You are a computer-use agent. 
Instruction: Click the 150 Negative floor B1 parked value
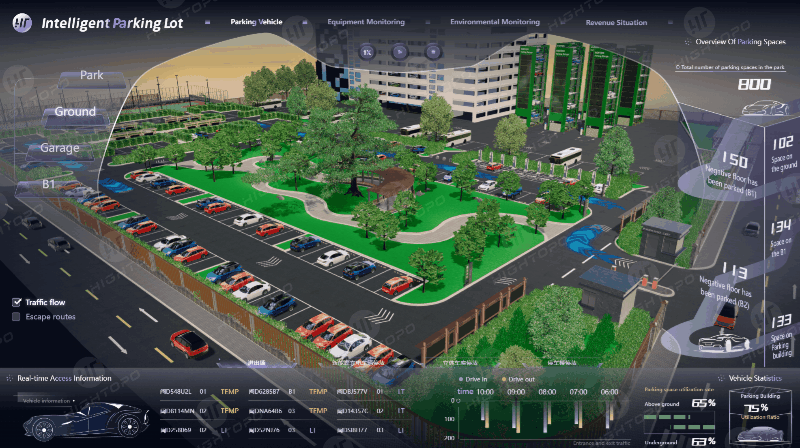[x=735, y=160]
